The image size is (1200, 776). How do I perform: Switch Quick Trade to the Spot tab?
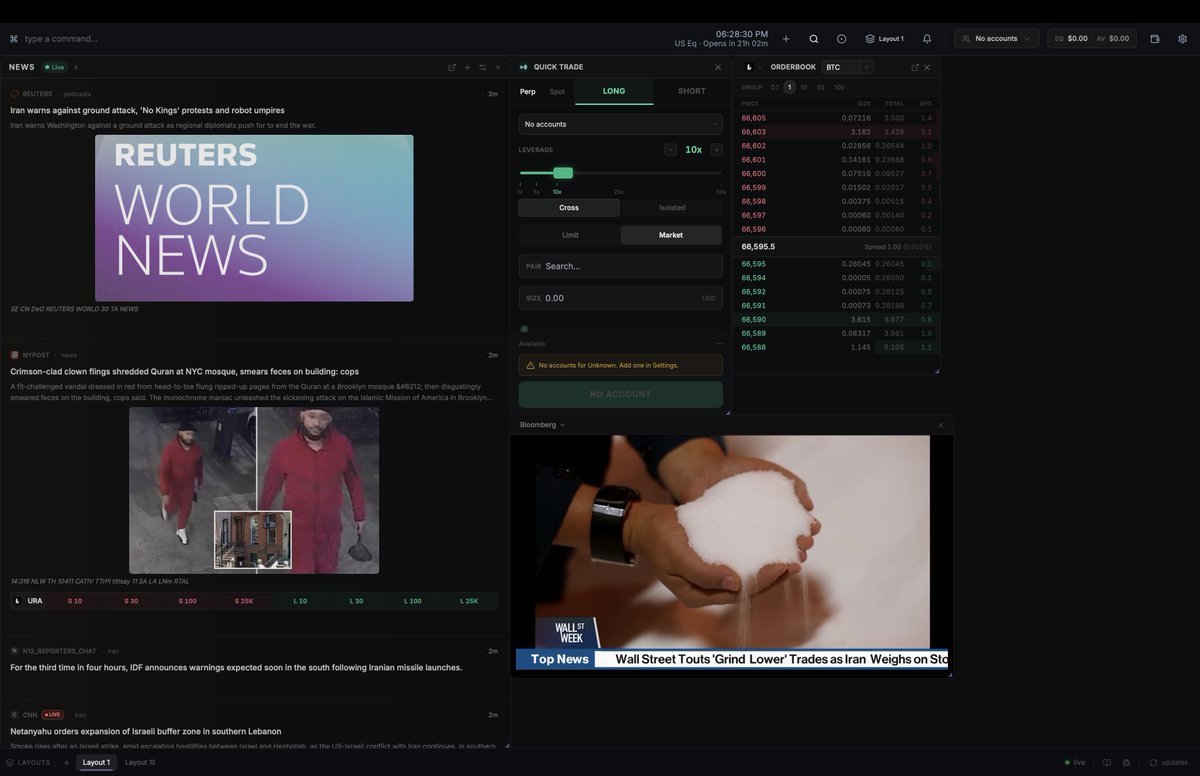(x=556, y=91)
